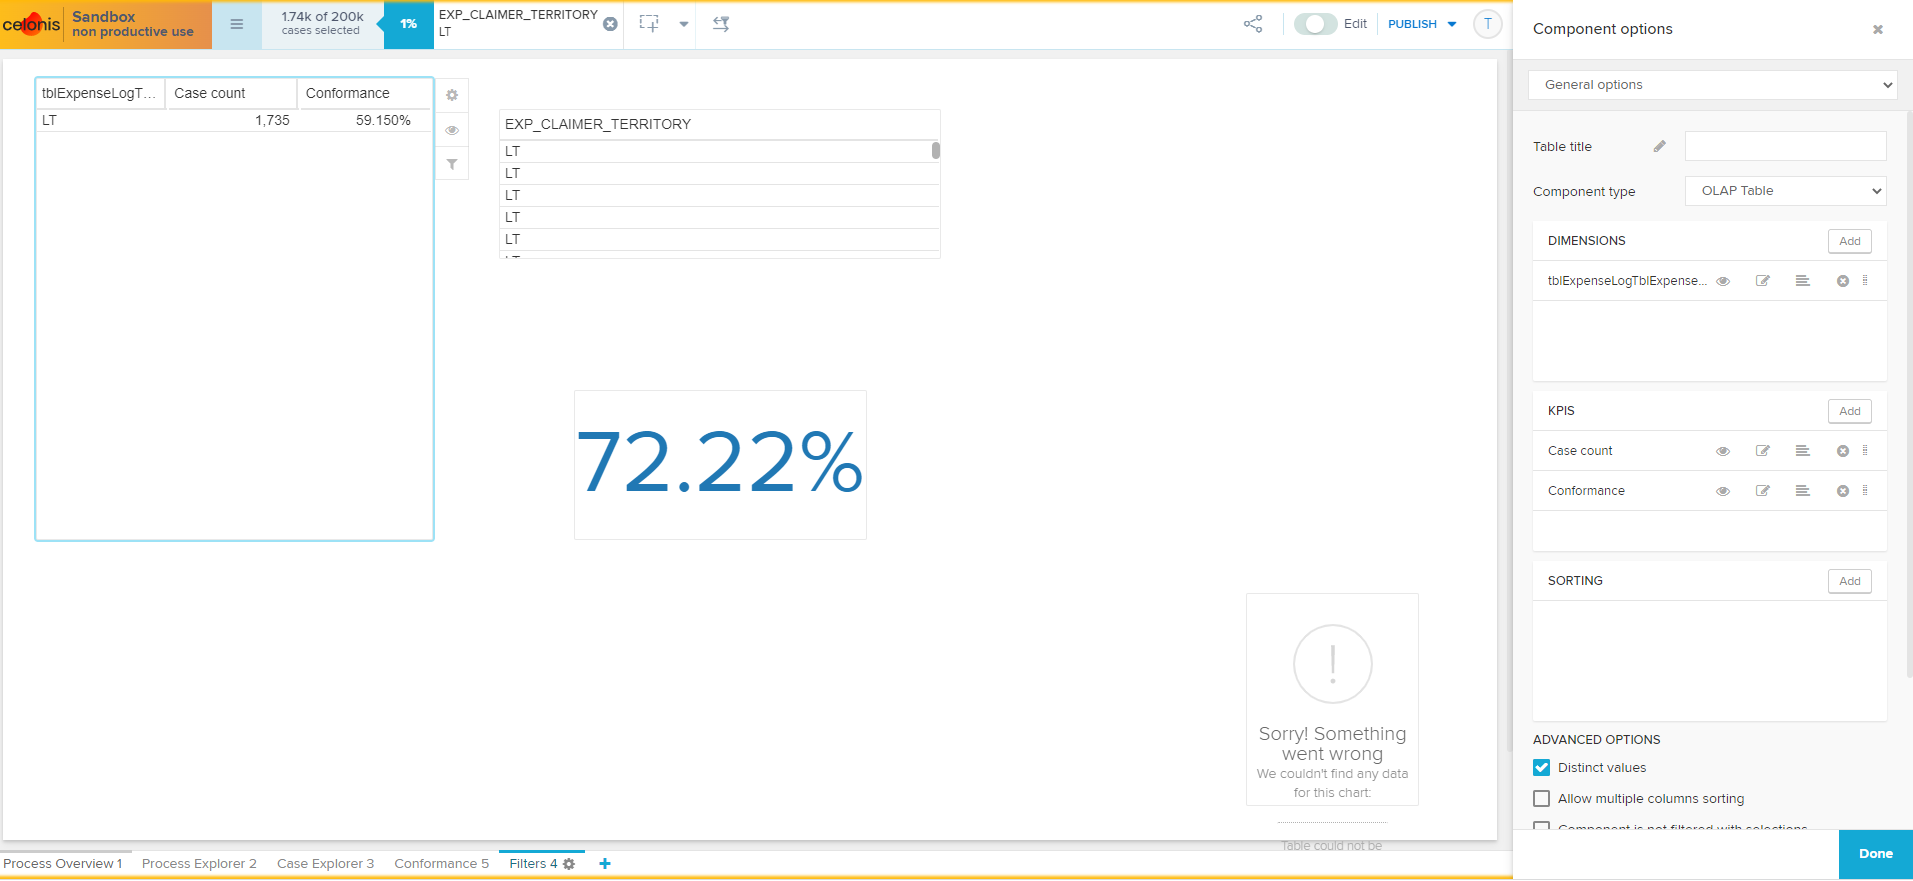Open the General options dropdown
Screen dimensions: 1913x881
coord(1711,85)
